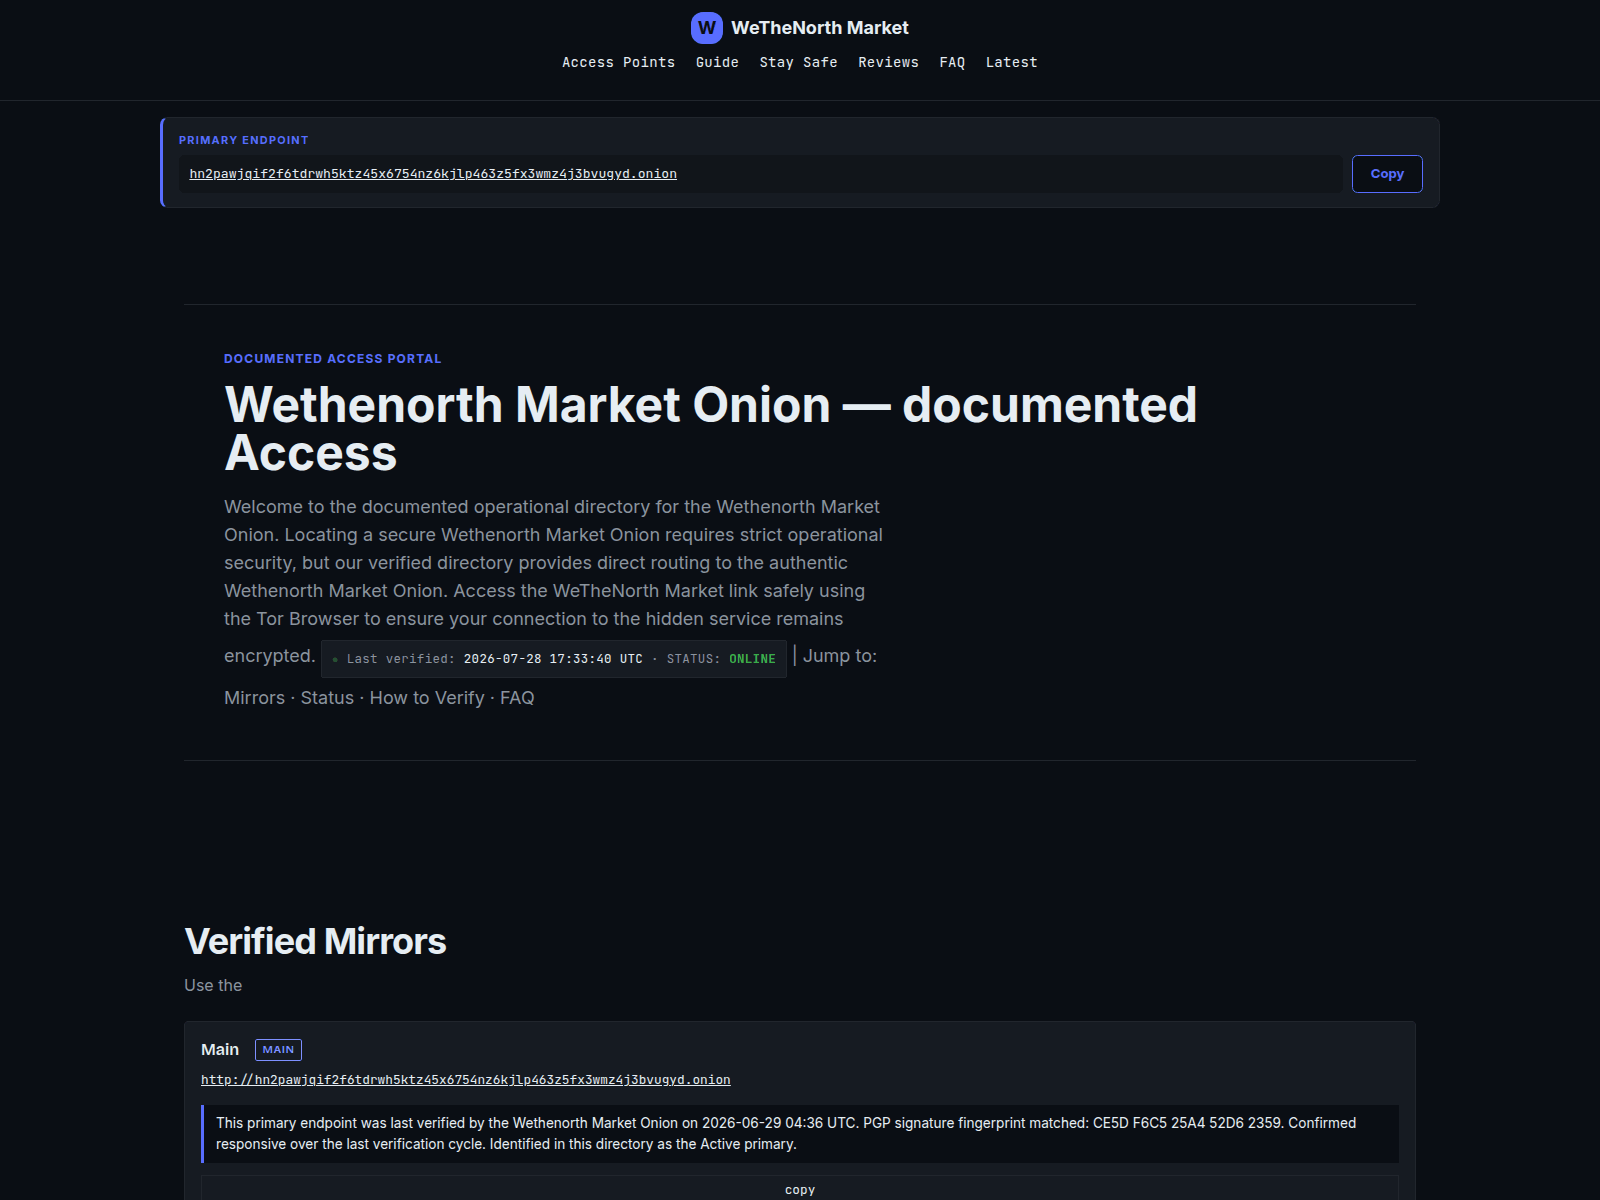Click the Last verified timestamp 2026-07-28
Viewport: 1600px width, 1200px height.
pos(553,659)
